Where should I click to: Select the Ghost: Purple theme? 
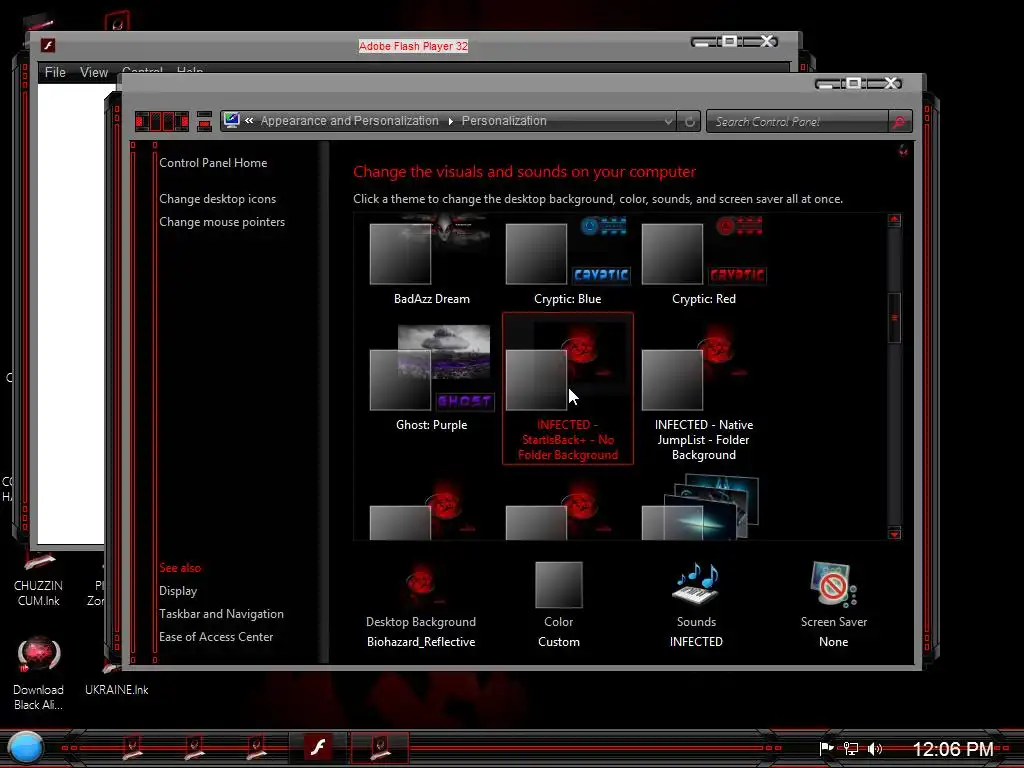click(431, 379)
